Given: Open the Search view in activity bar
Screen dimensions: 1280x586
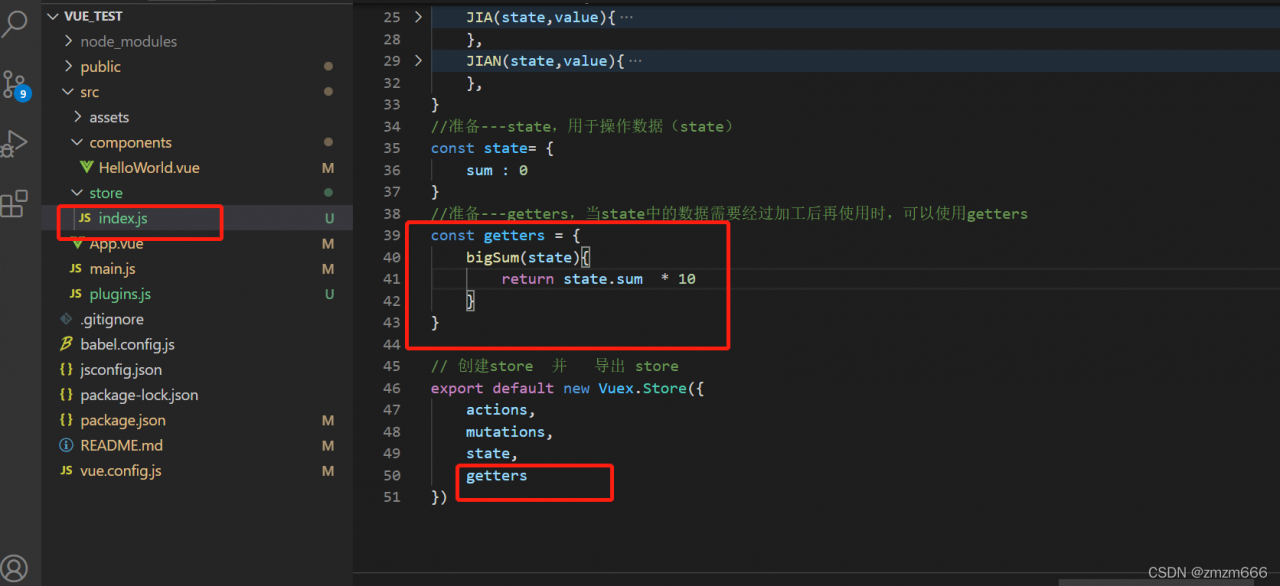Looking at the screenshot, I should [15, 24].
